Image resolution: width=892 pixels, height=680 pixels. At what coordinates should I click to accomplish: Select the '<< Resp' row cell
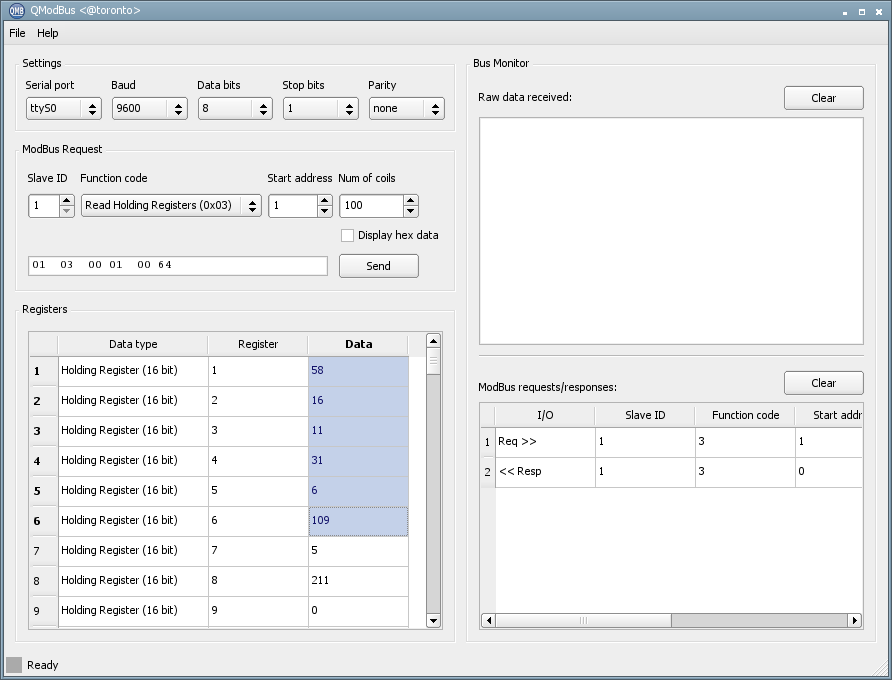pos(545,472)
